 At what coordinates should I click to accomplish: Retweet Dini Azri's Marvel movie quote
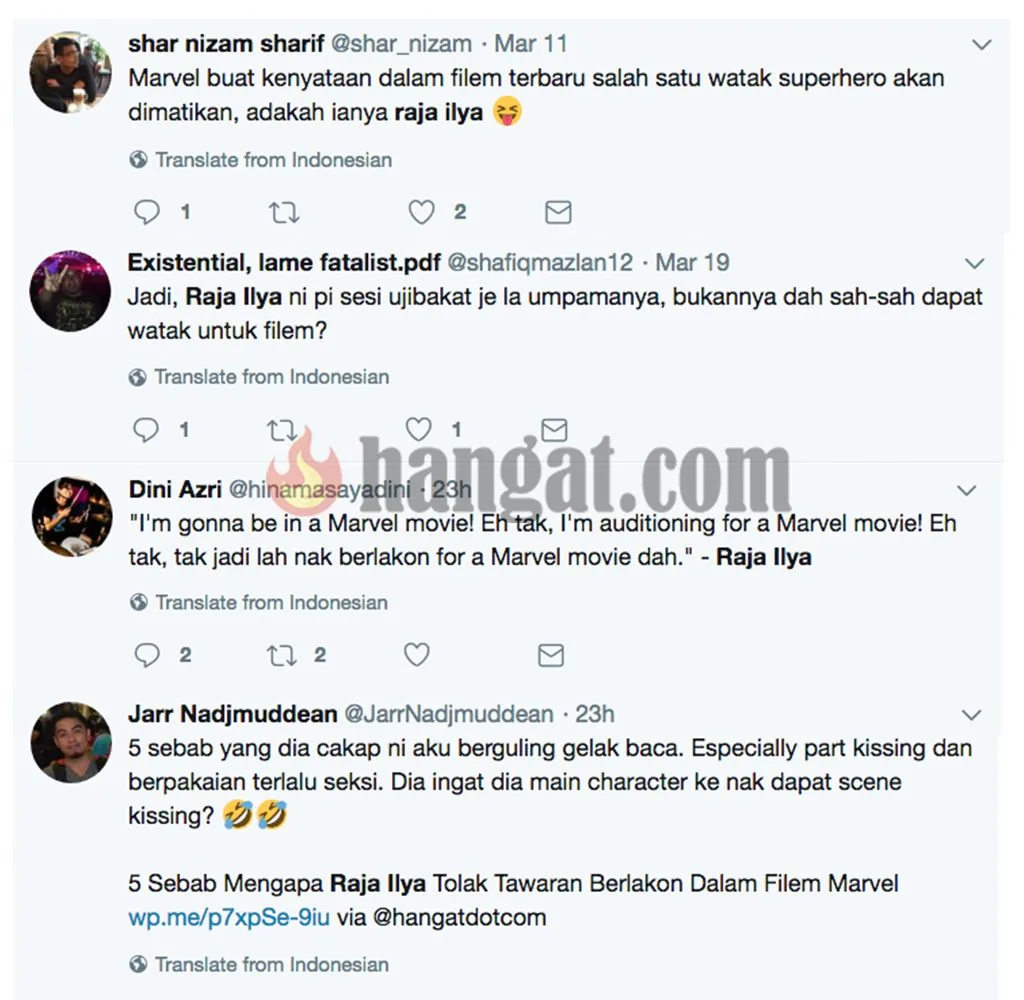pos(282,655)
